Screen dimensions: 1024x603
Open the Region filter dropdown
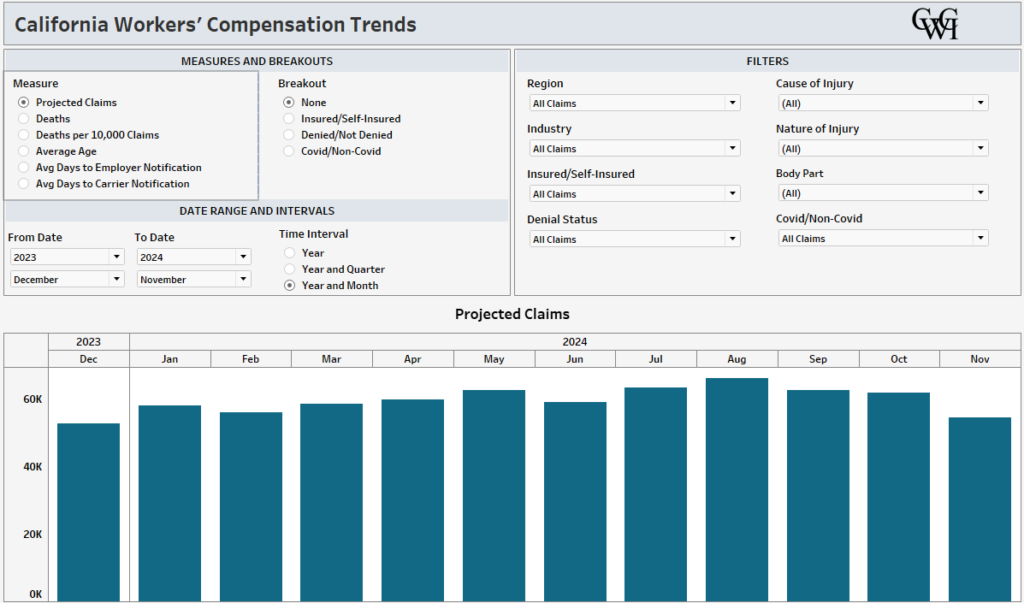click(x=732, y=103)
